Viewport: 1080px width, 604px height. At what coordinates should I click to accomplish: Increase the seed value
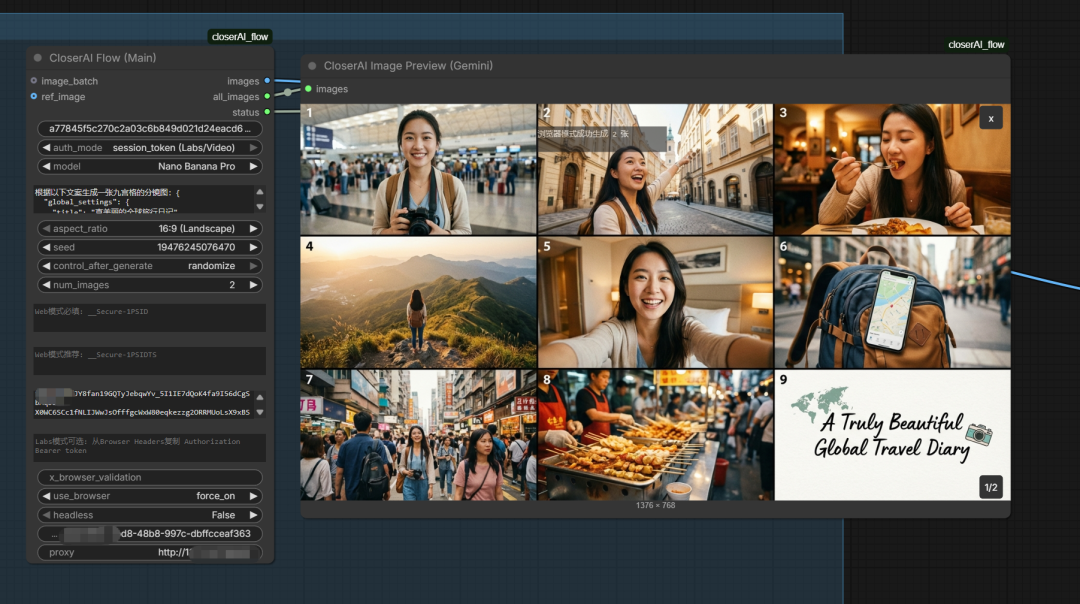[x=253, y=247]
